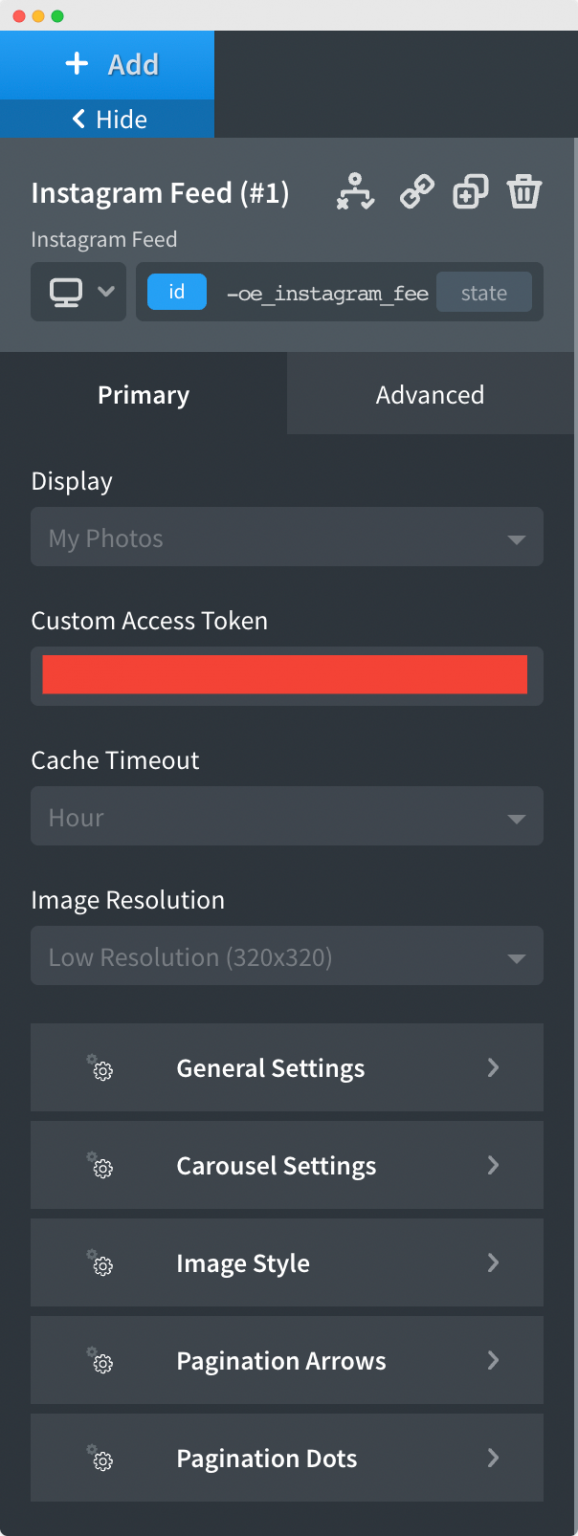Screen dimensions: 578x1536
Task: Open Image Style gear icon
Action: click(100, 1263)
